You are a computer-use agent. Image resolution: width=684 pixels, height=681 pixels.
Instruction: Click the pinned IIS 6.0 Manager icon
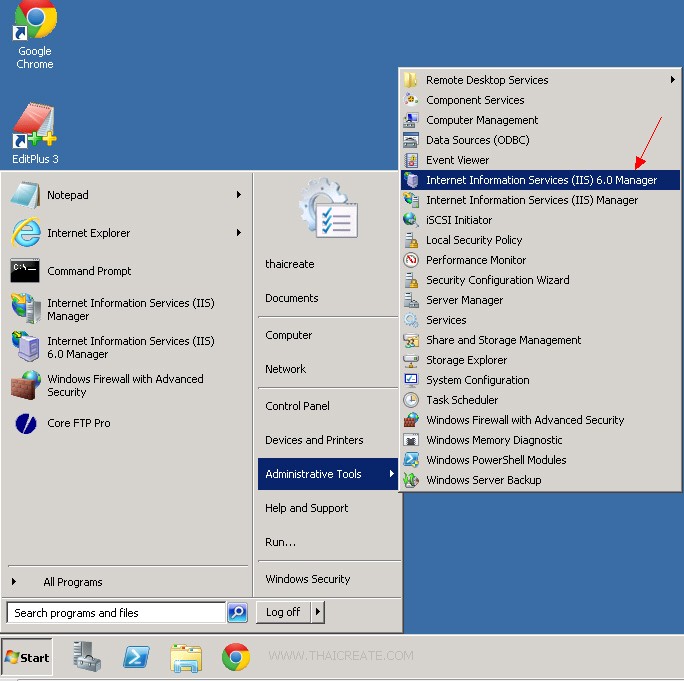point(26,347)
